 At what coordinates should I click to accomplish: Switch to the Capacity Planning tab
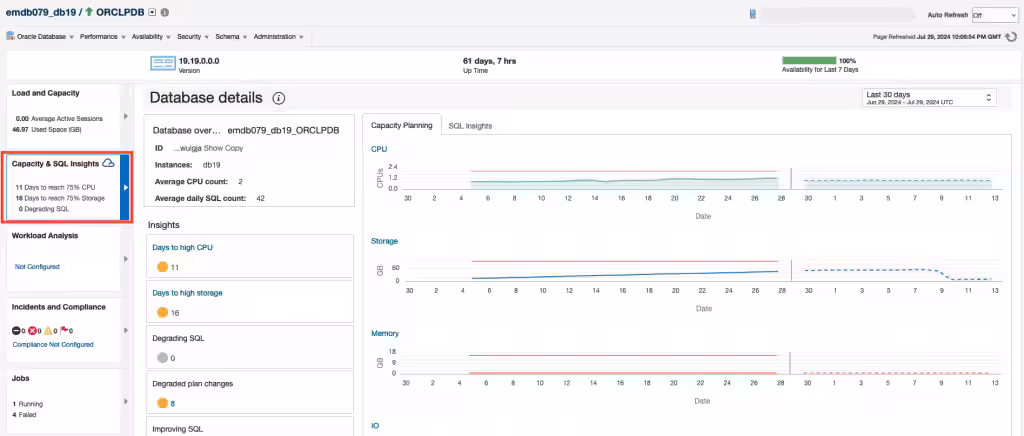point(402,125)
